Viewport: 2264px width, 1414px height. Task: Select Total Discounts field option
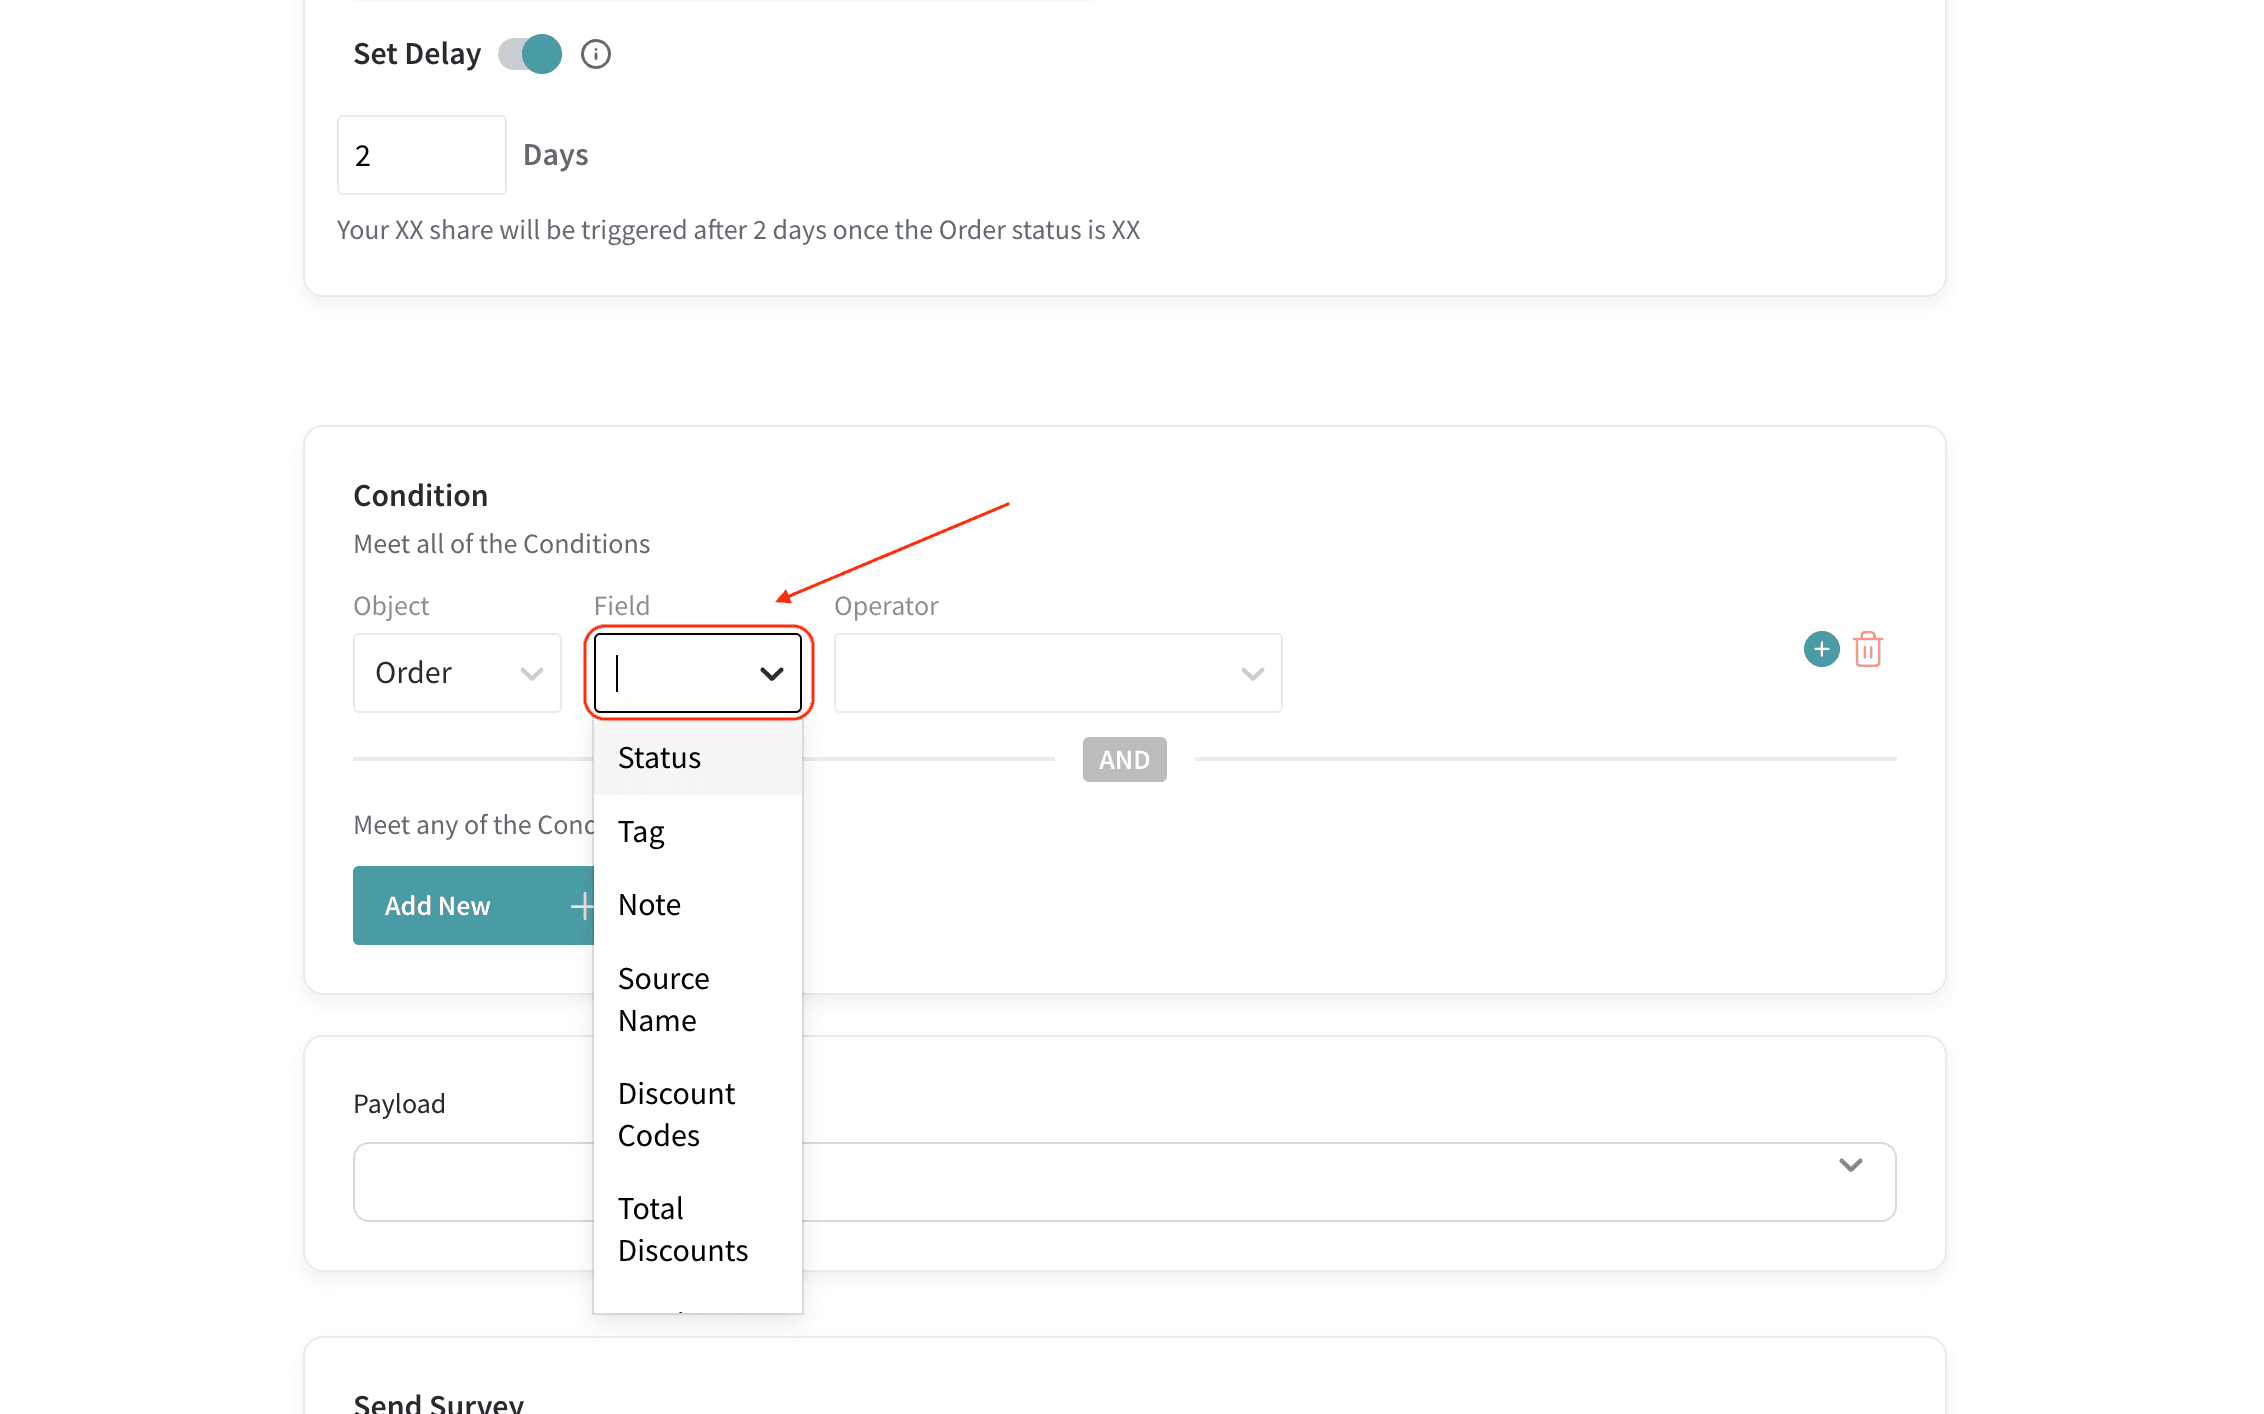pos(682,1229)
